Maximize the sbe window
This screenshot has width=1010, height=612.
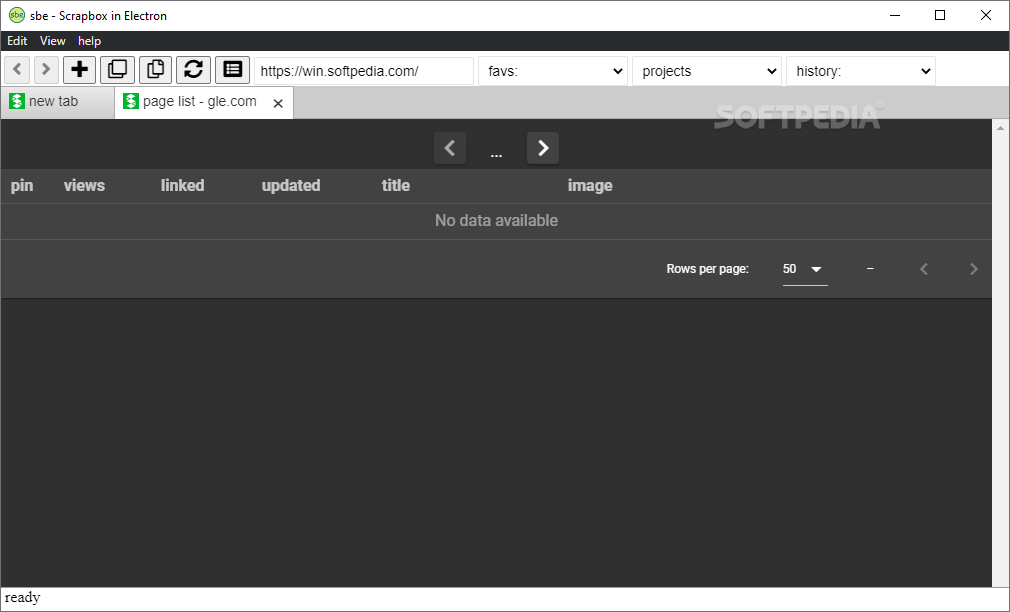tap(940, 15)
